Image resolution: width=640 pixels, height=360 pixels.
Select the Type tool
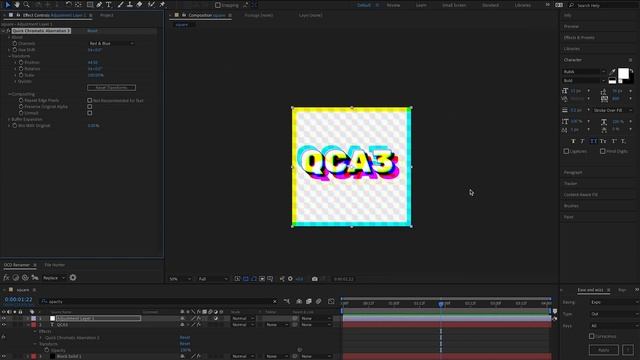click(109, 4)
